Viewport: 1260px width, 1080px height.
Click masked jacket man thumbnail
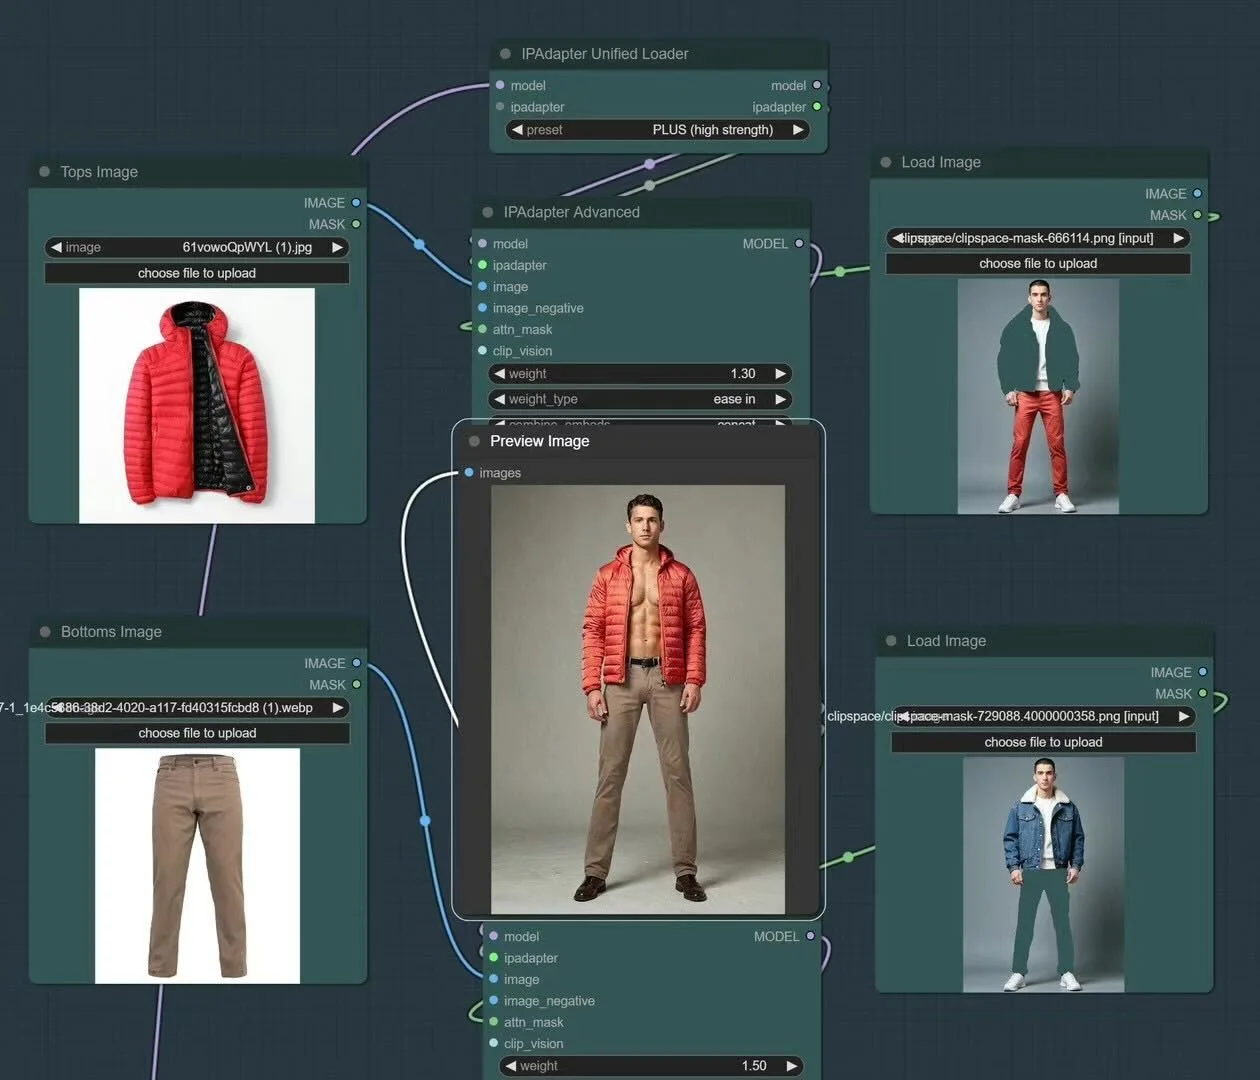[x=1038, y=397]
